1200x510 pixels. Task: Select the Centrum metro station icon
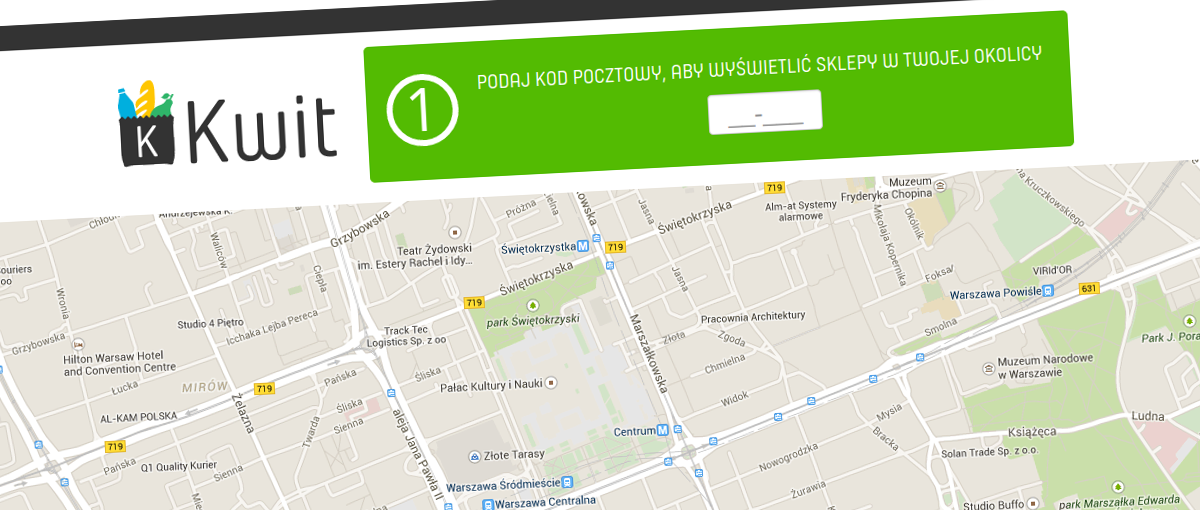[x=663, y=430]
